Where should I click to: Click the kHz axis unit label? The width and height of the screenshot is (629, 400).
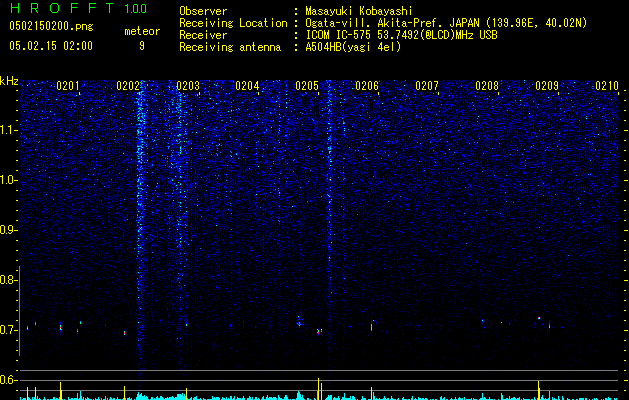pos(9,81)
